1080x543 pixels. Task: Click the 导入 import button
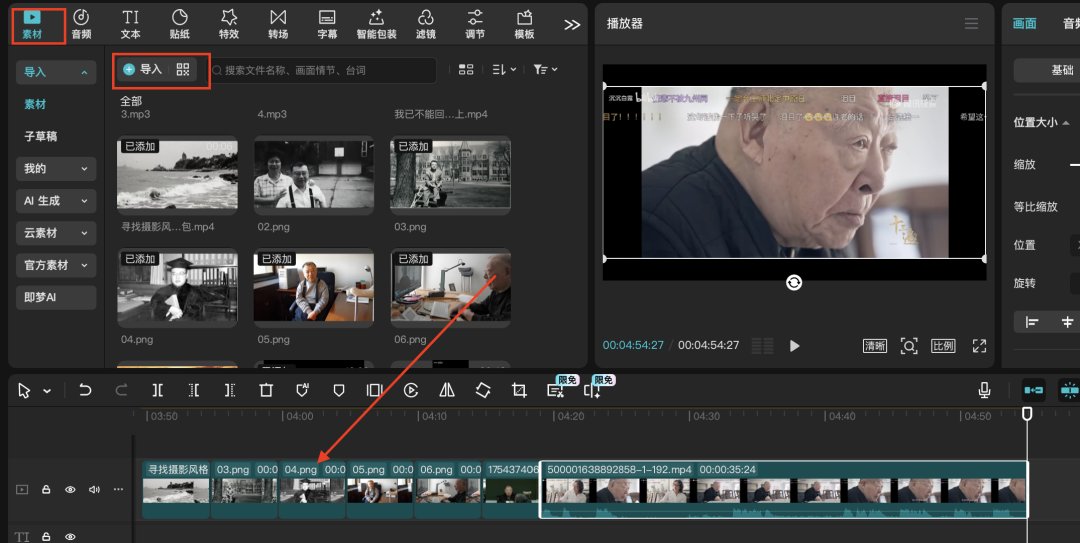tap(142, 69)
